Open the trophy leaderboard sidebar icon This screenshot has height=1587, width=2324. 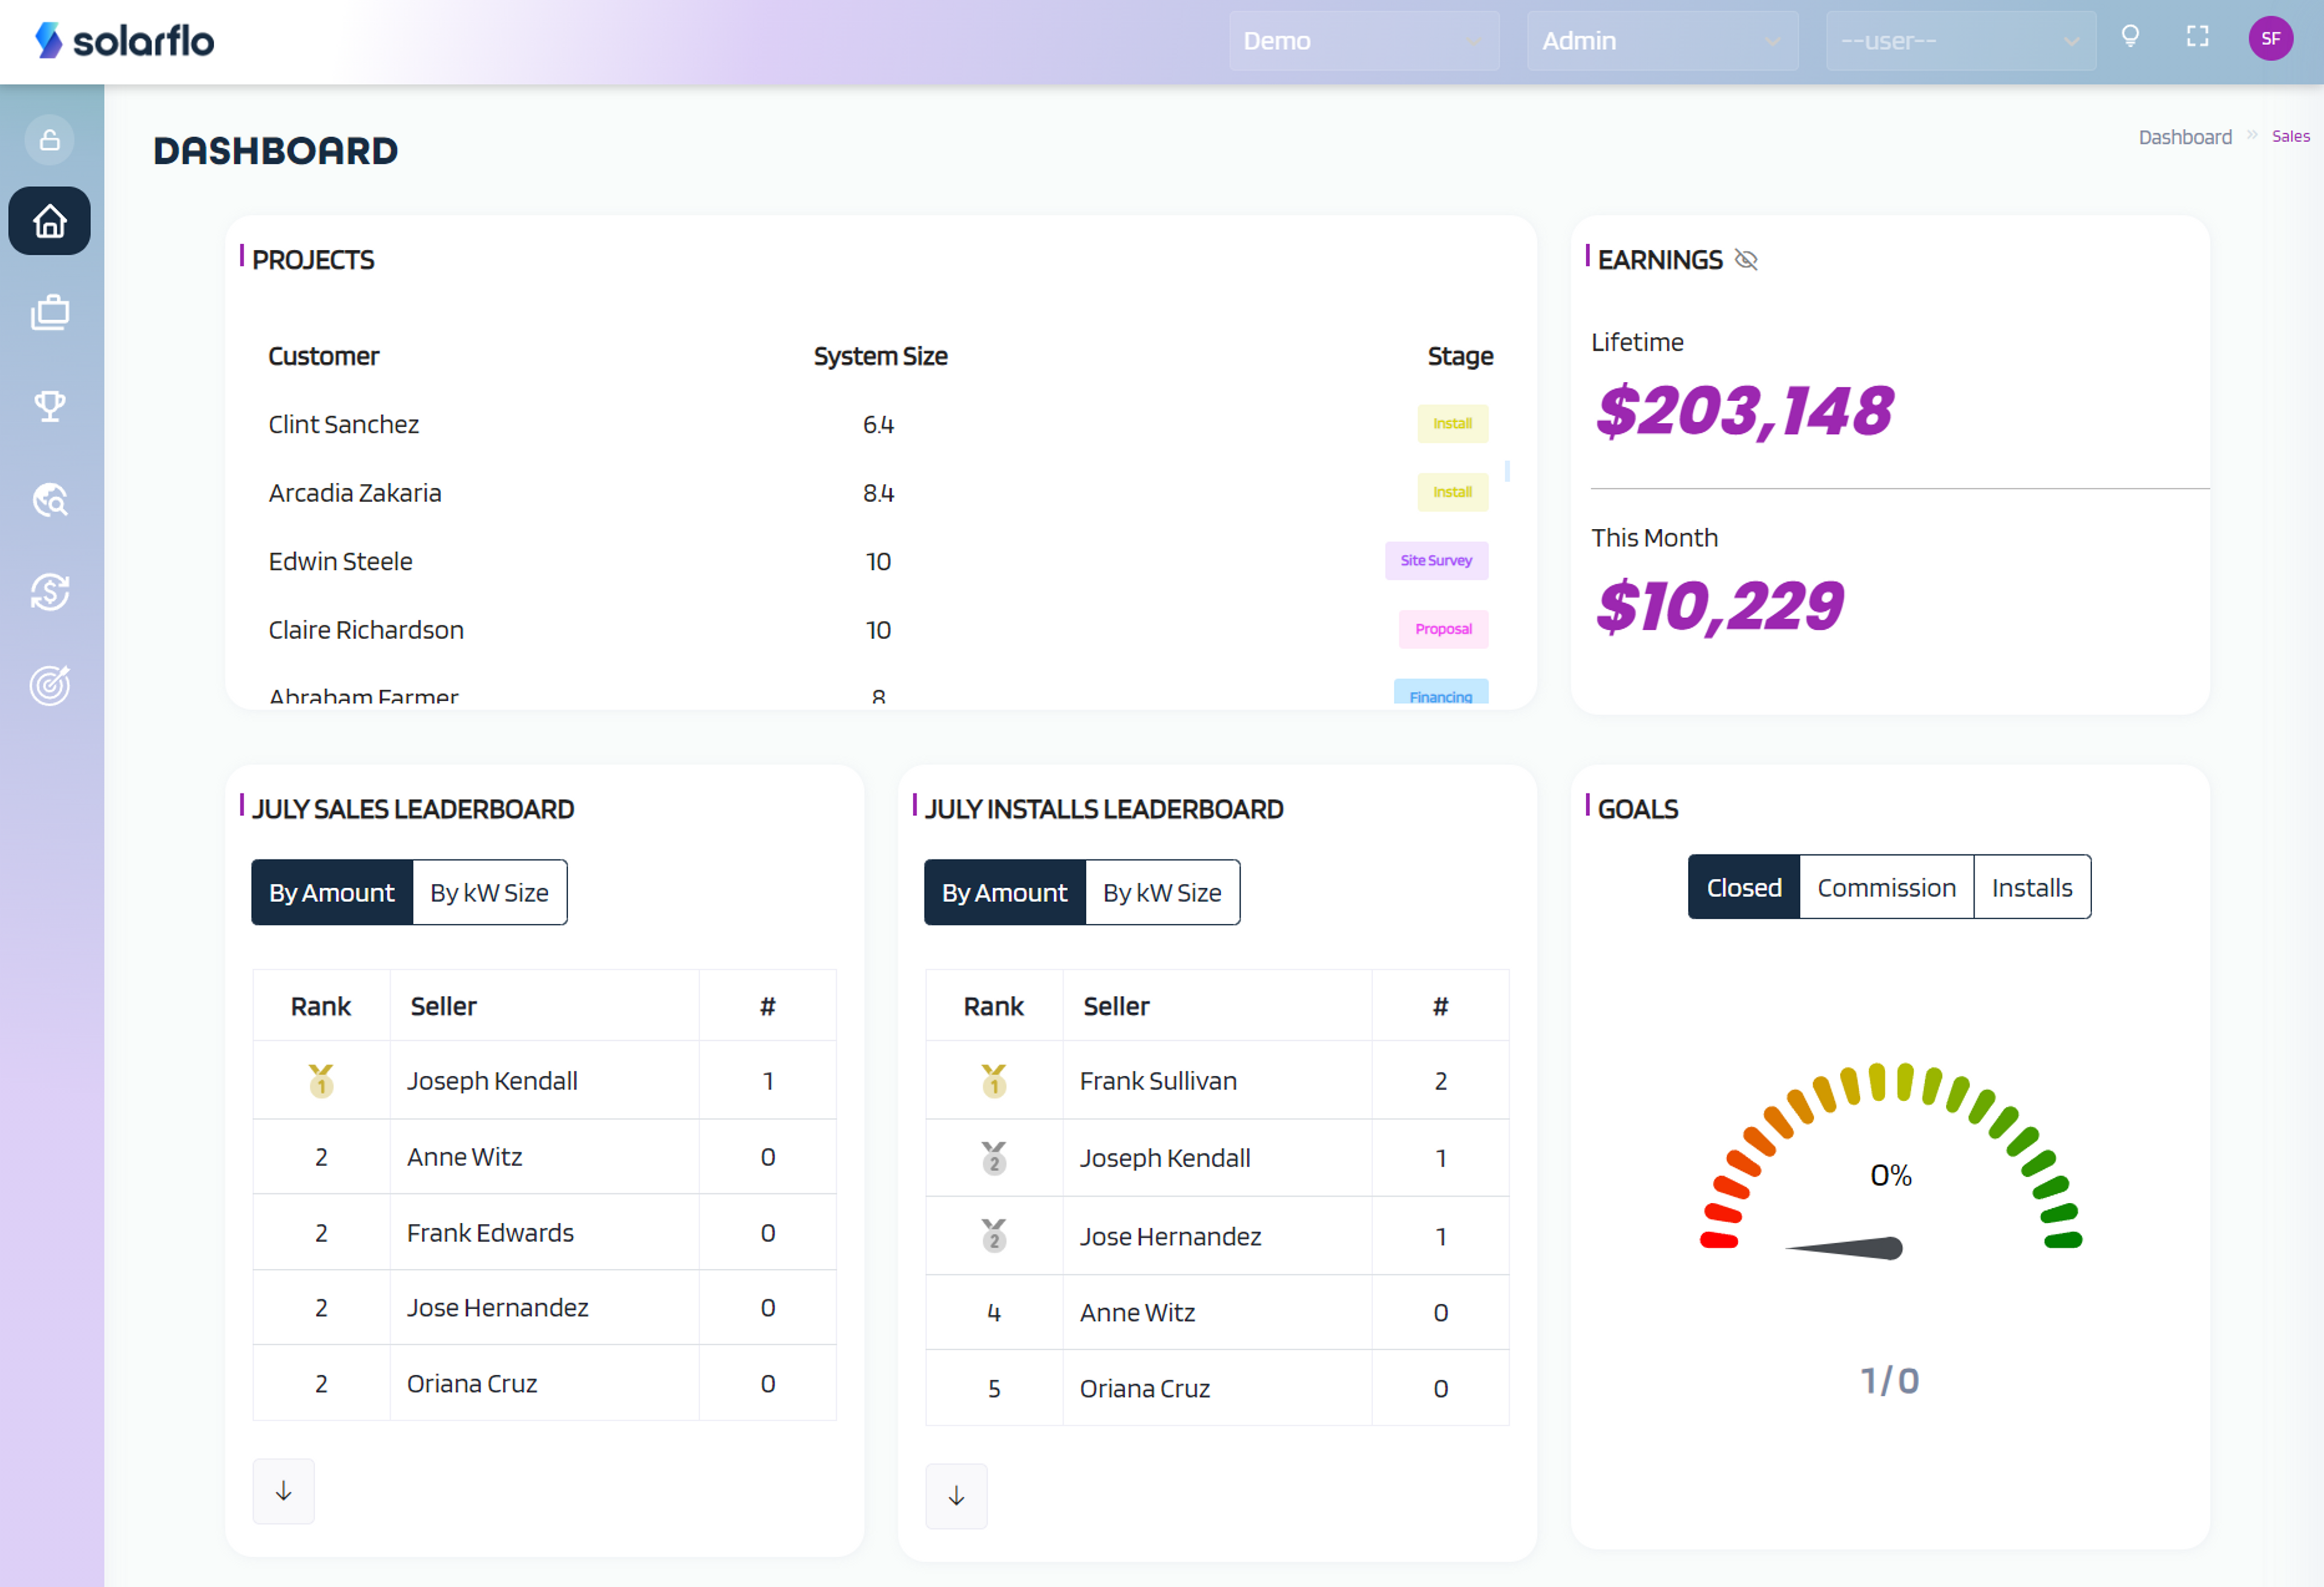(50, 406)
